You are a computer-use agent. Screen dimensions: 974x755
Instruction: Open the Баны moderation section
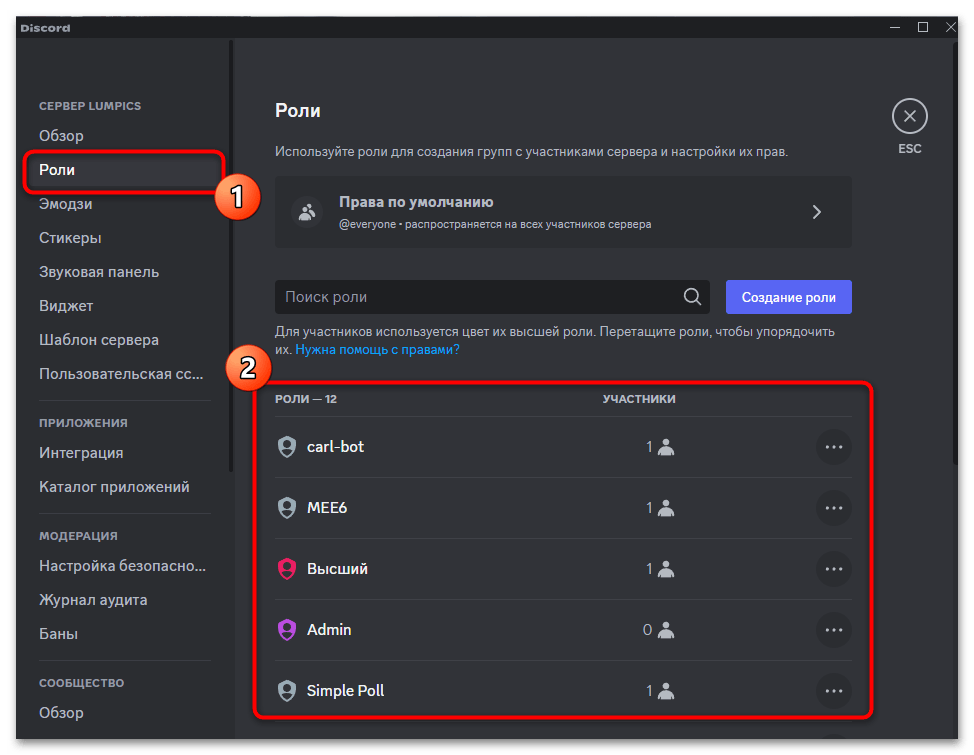58,634
